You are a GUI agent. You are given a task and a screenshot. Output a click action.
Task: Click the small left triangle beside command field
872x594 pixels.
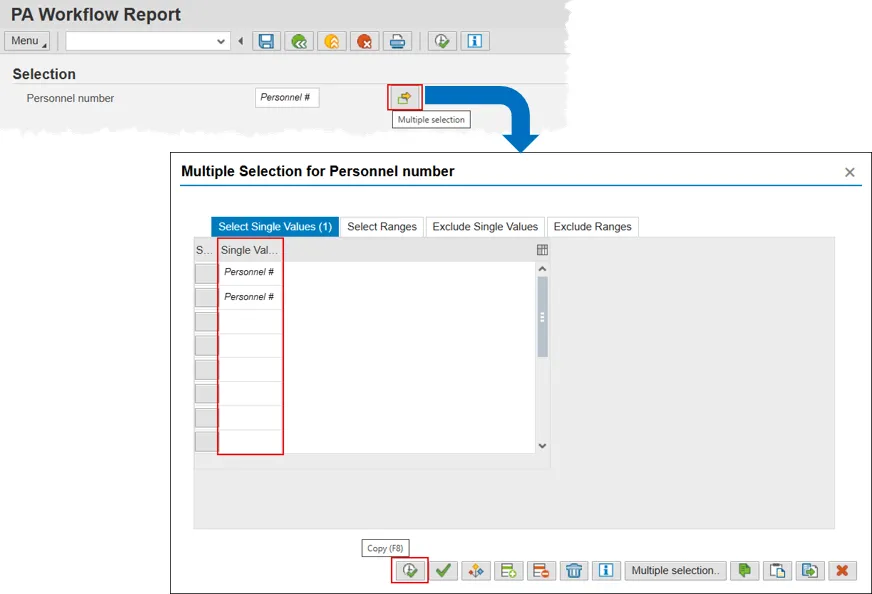pyautogui.click(x=240, y=41)
